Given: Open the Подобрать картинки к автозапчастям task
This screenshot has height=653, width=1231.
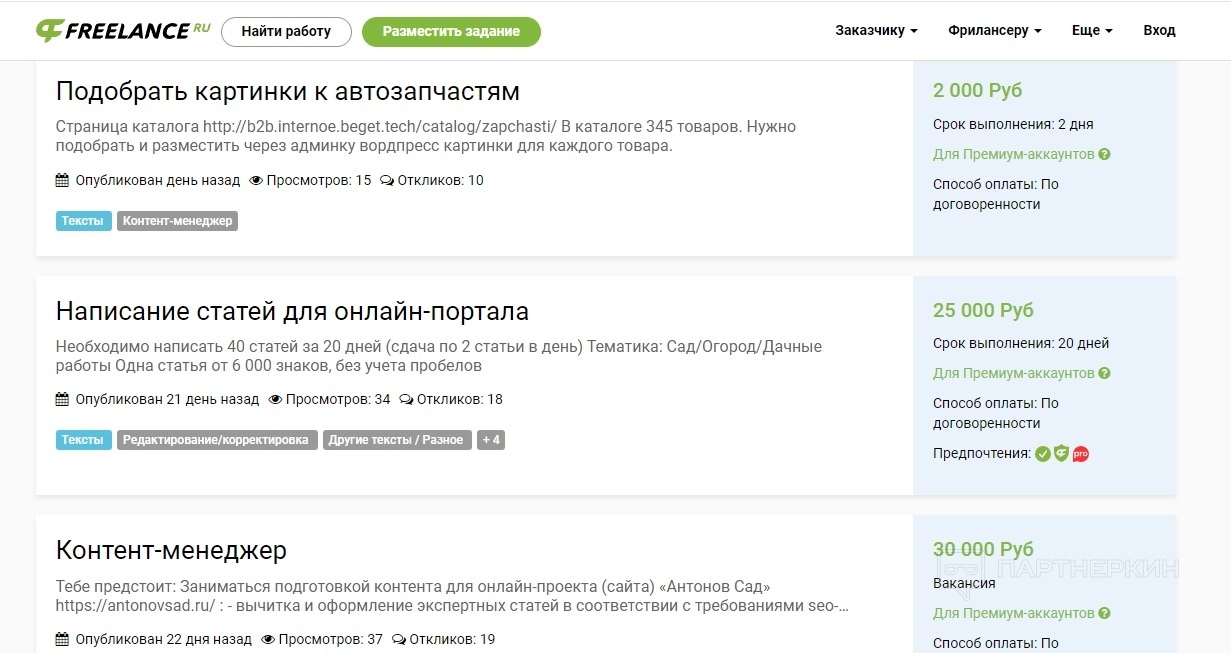Looking at the screenshot, I should [288, 91].
